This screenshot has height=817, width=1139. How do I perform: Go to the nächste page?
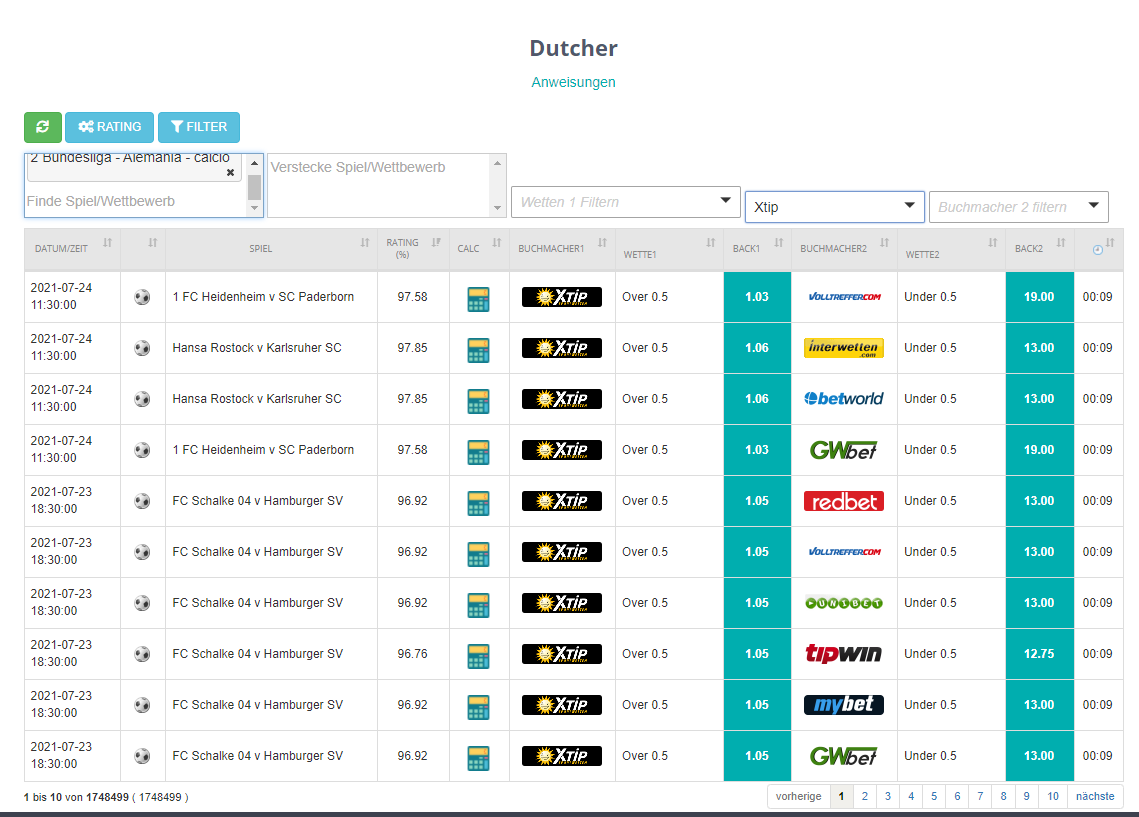(1095, 797)
